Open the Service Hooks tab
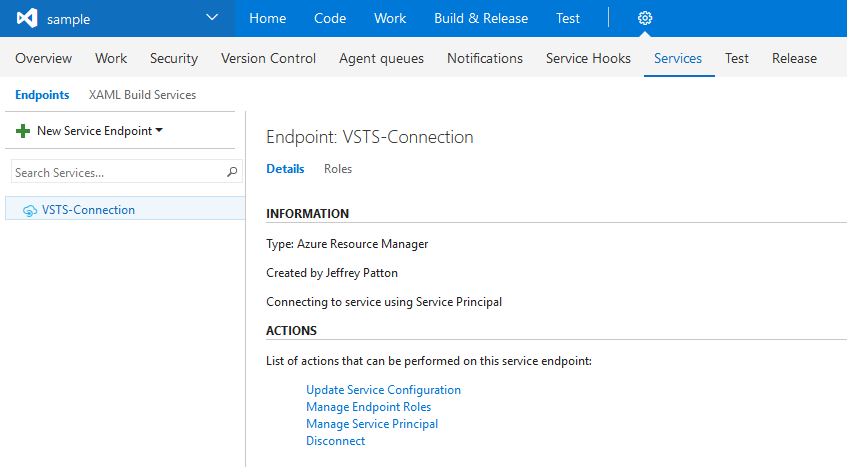 point(588,58)
